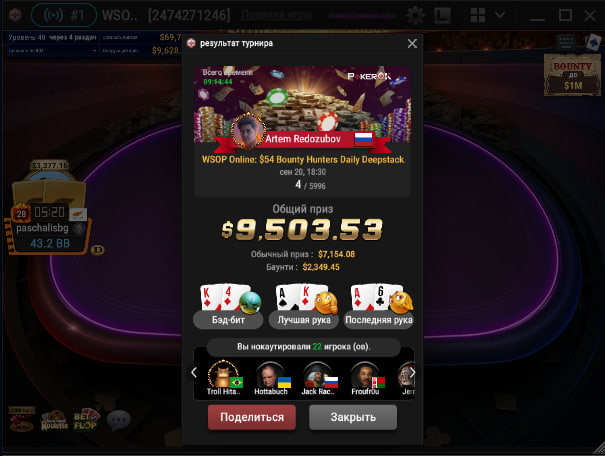Click the Artem Redozubov winner avatar

248,132
